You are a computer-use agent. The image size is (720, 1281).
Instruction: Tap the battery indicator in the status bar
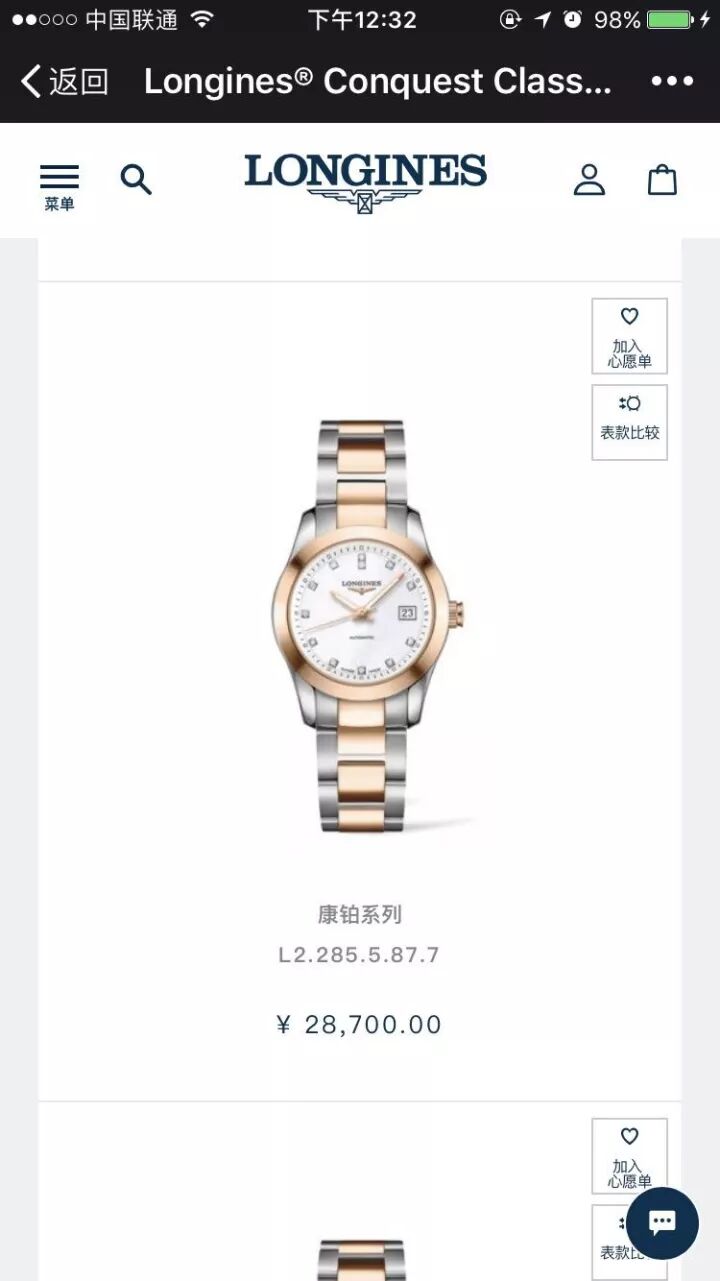pos(669,20)
